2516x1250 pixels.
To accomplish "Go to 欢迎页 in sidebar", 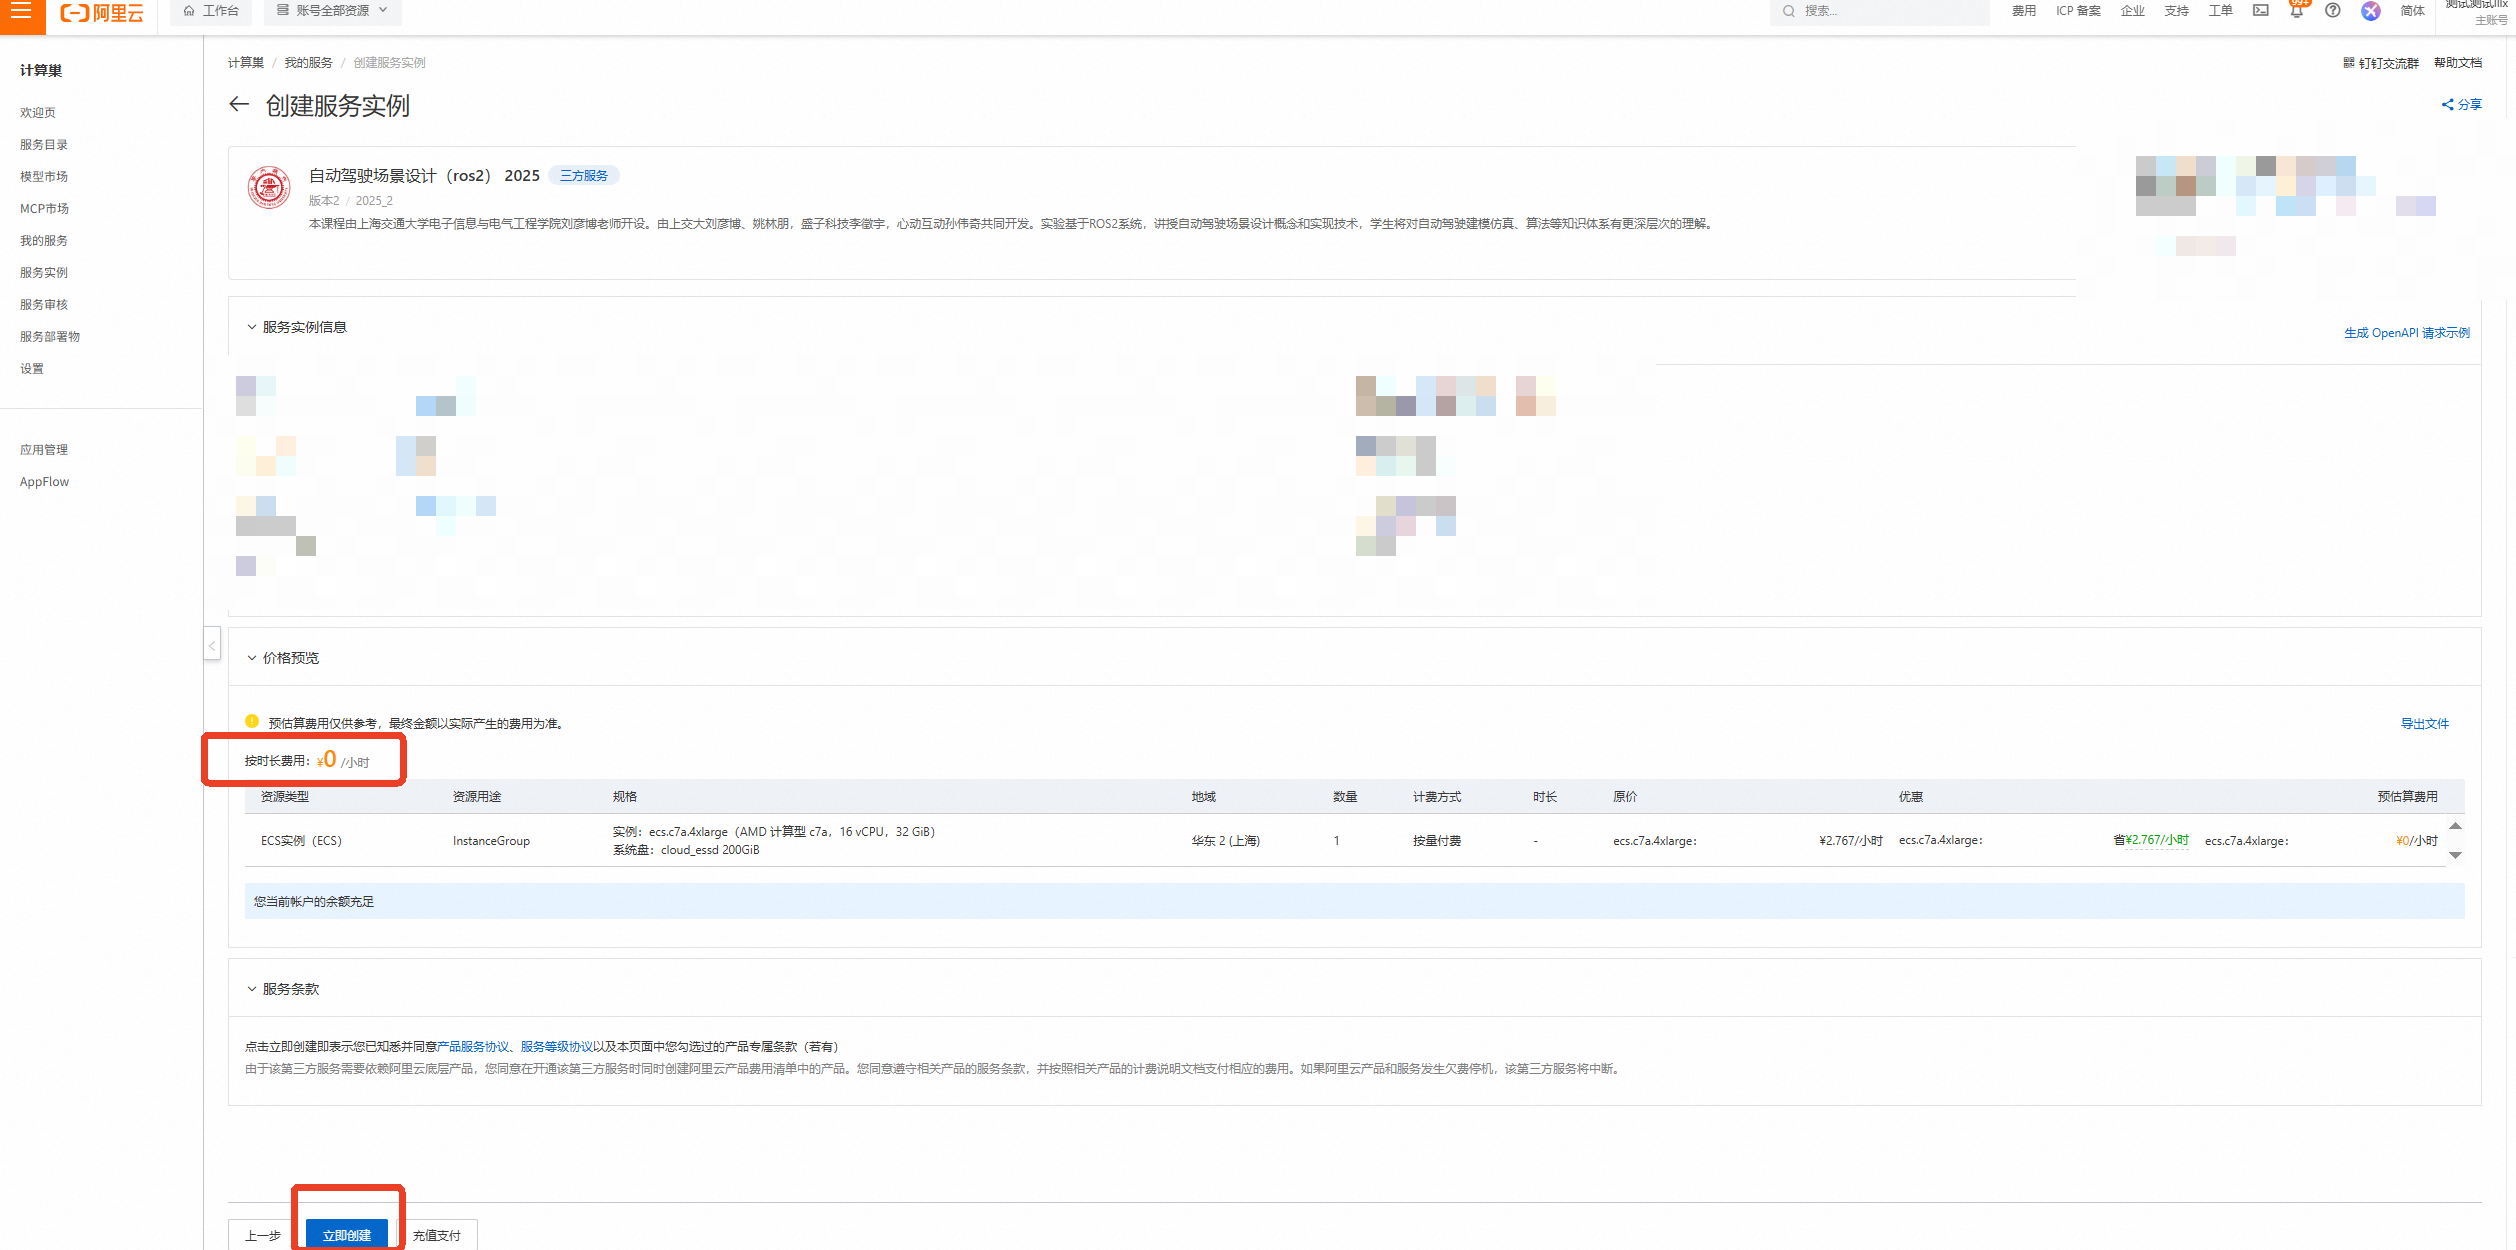I will tap(38, 113).
